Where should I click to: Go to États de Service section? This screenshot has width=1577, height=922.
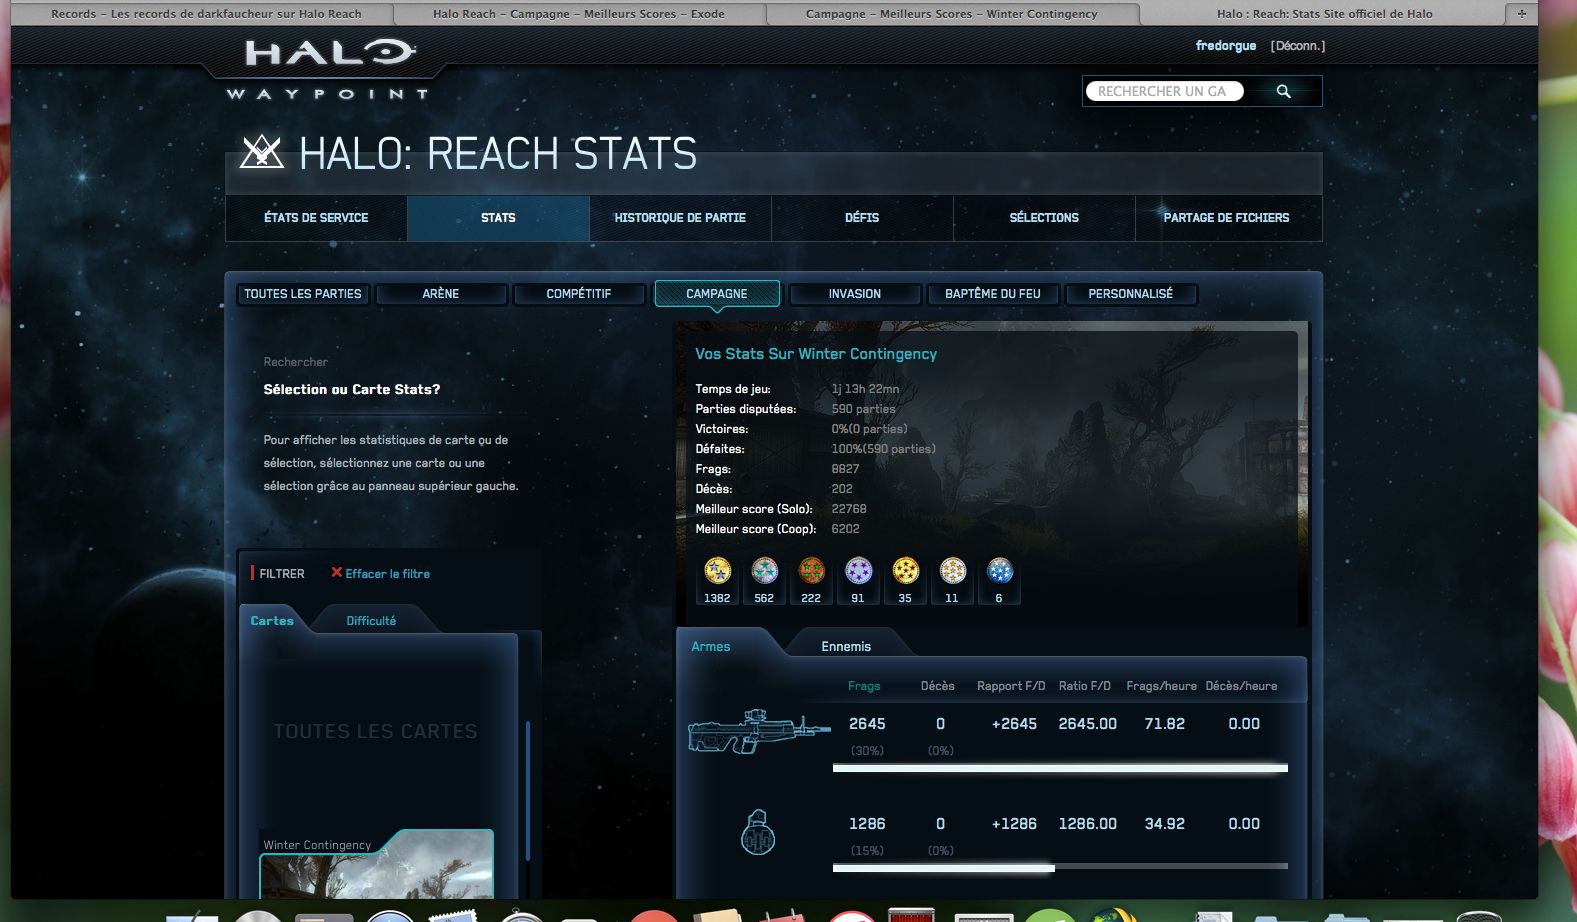[x=316, y=218]
